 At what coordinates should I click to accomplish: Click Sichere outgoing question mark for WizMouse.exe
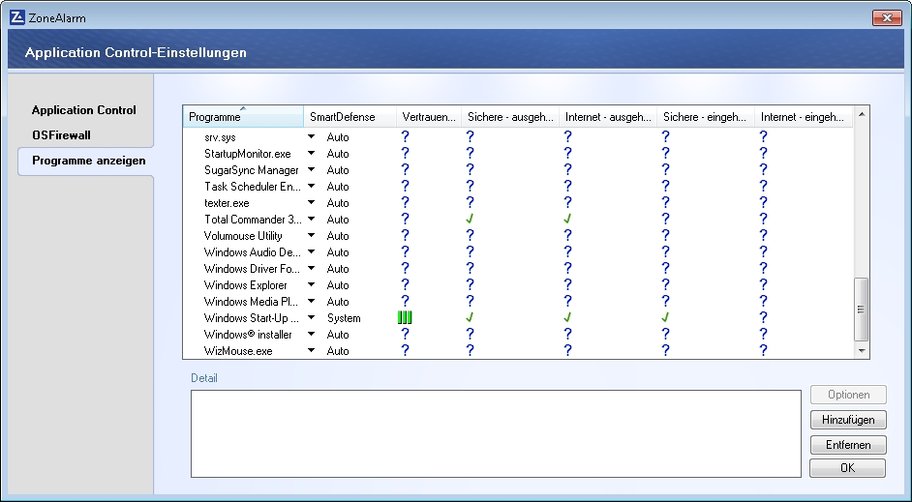tap(469, 350)
